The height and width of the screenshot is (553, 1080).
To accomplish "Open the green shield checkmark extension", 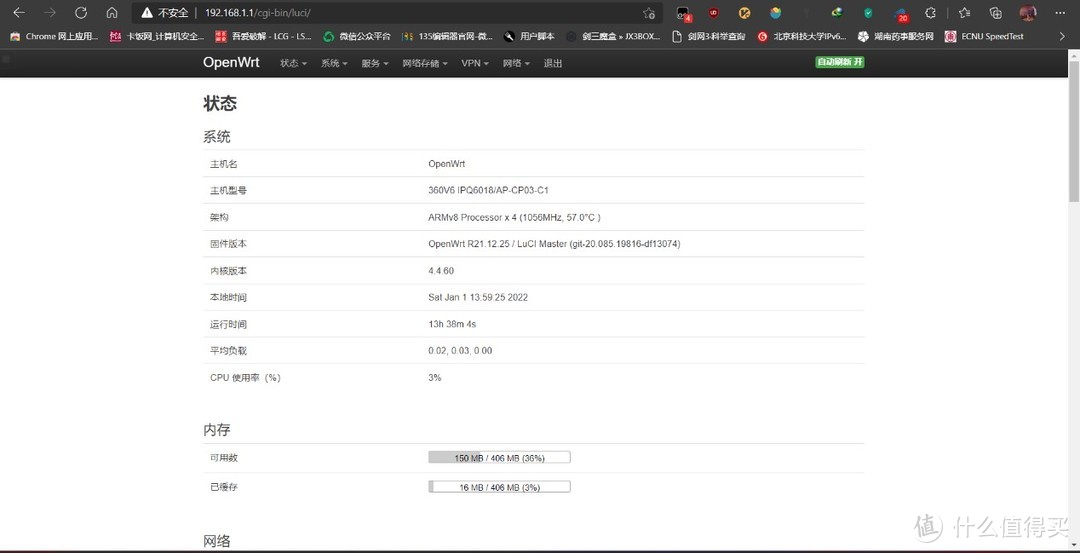I will (868, 13).
